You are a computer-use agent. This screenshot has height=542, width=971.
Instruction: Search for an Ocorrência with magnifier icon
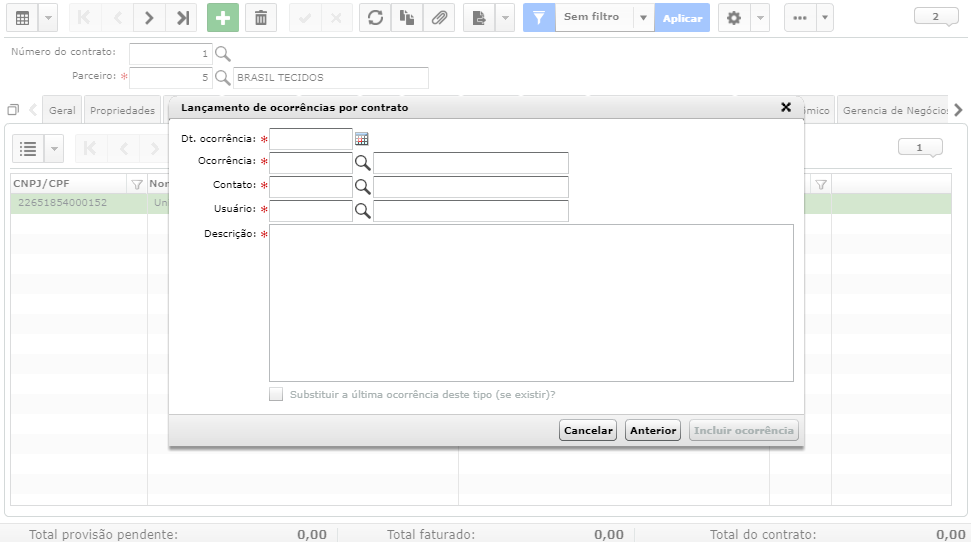[362, 163]
